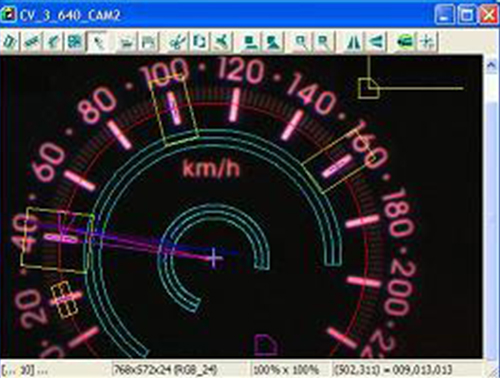Click the second magnifier zoom icon
Image resolution: width=500 pixels, height=378 pixels.
point(323,42)
